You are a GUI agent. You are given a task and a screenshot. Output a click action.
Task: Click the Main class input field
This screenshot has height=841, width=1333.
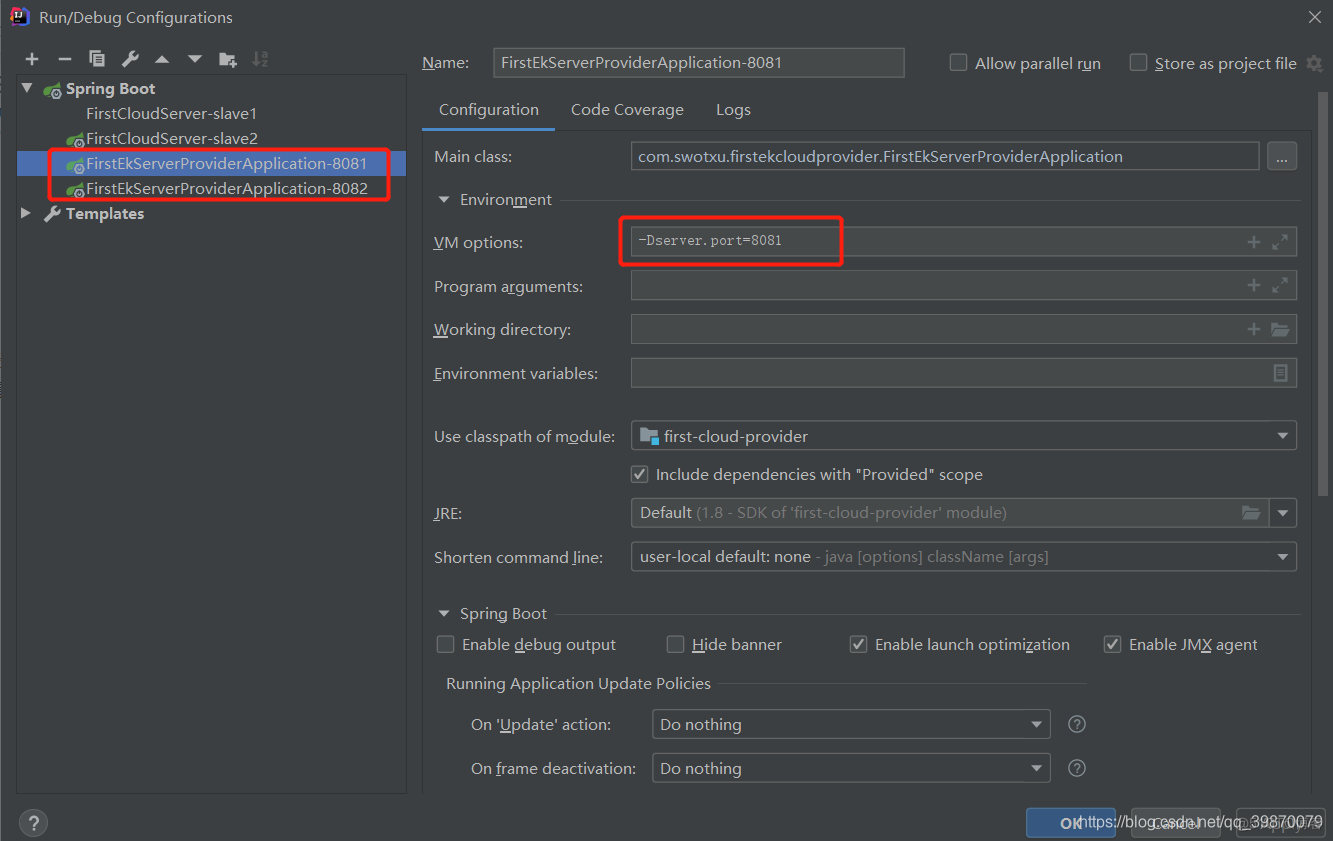[x=945, y=156]
